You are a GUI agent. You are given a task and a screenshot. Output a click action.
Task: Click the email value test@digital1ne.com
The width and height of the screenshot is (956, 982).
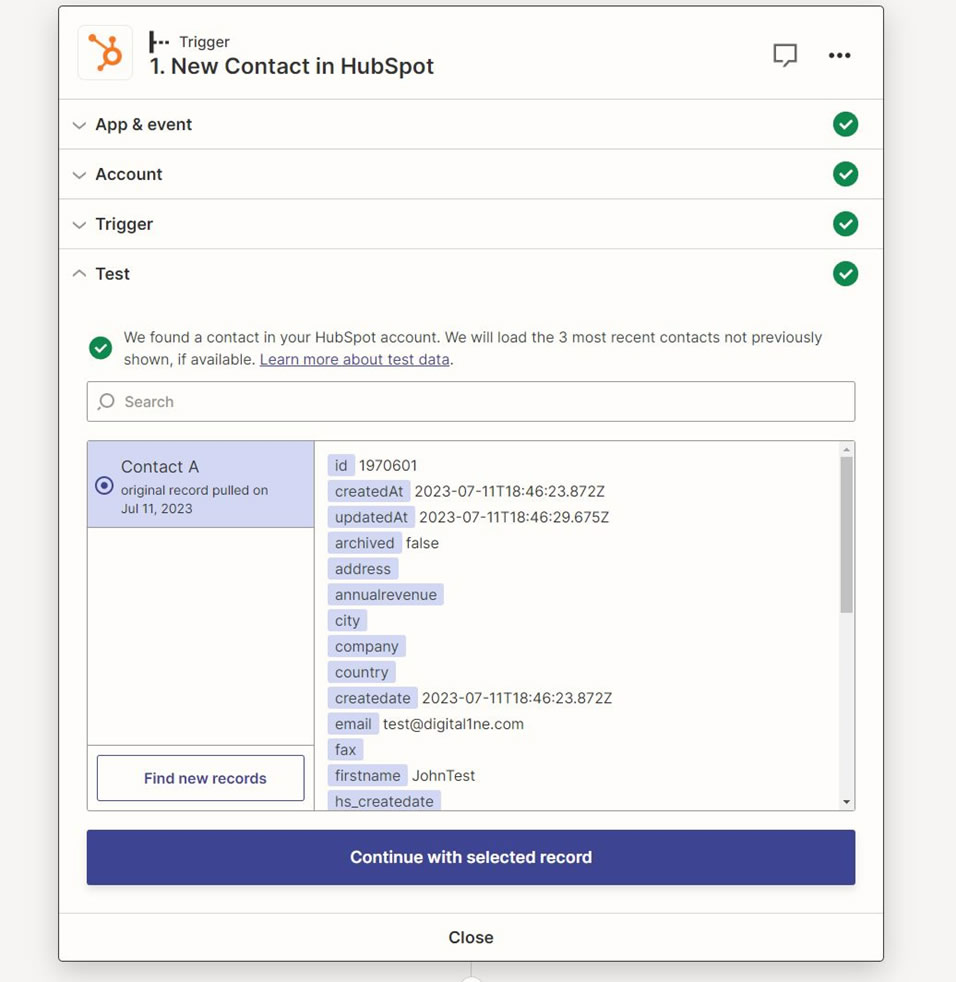pos(453,724)
